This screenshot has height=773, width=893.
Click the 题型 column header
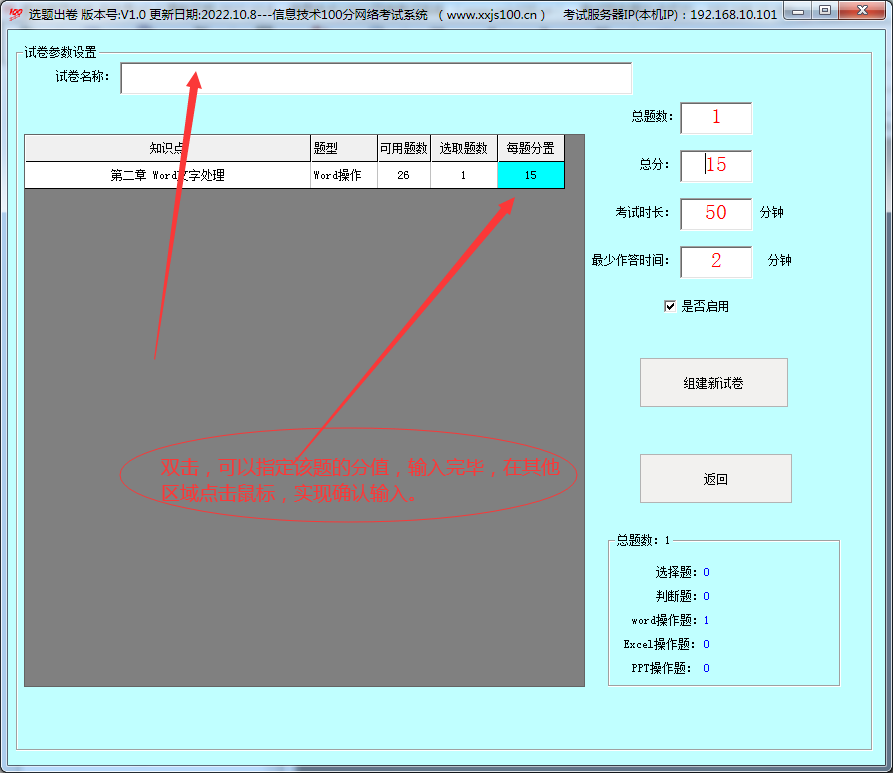pos(344,148)
